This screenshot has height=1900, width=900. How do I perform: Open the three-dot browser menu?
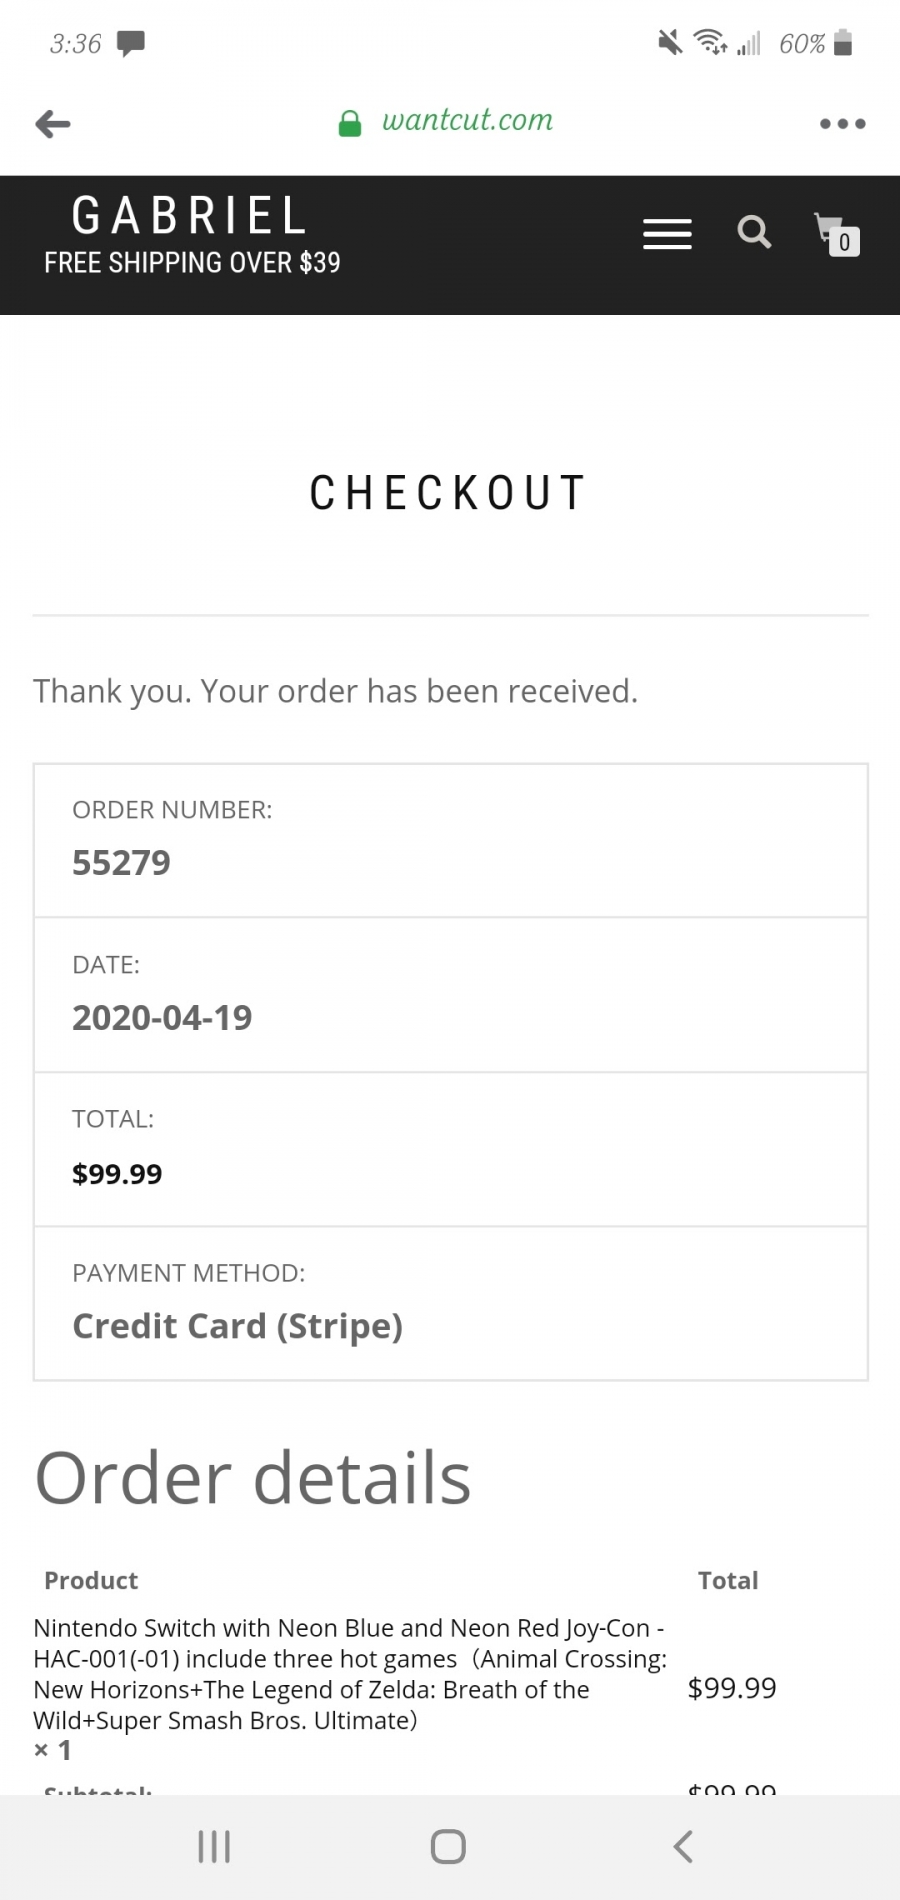(x=842, y=124)
